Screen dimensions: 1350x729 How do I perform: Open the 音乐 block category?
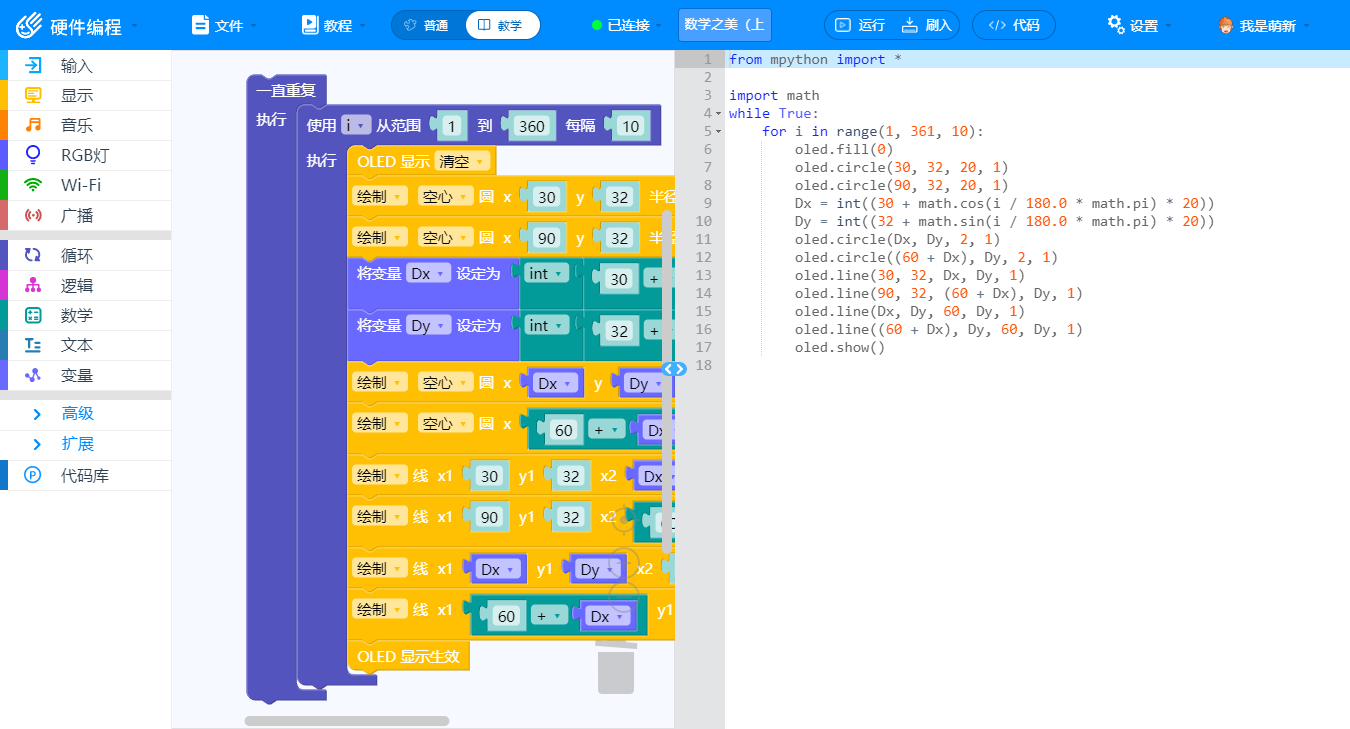pos(85,126)
